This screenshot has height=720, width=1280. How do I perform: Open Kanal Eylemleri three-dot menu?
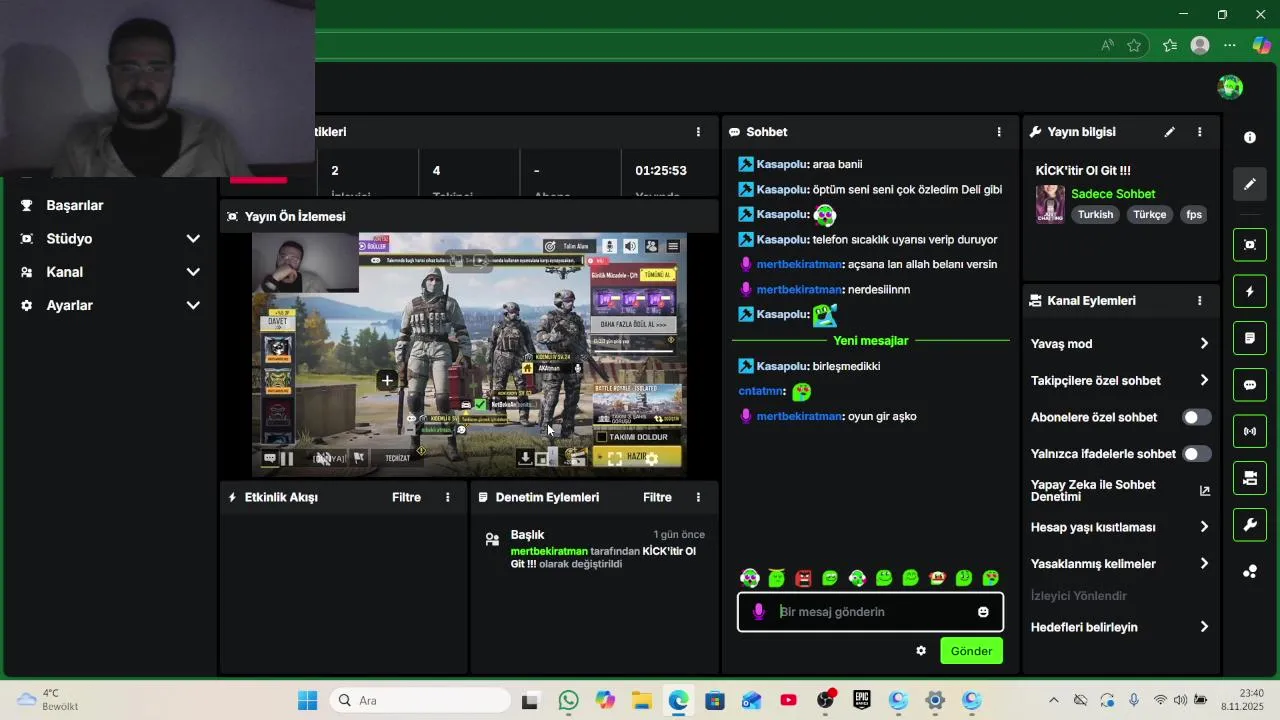[1199, 300]
